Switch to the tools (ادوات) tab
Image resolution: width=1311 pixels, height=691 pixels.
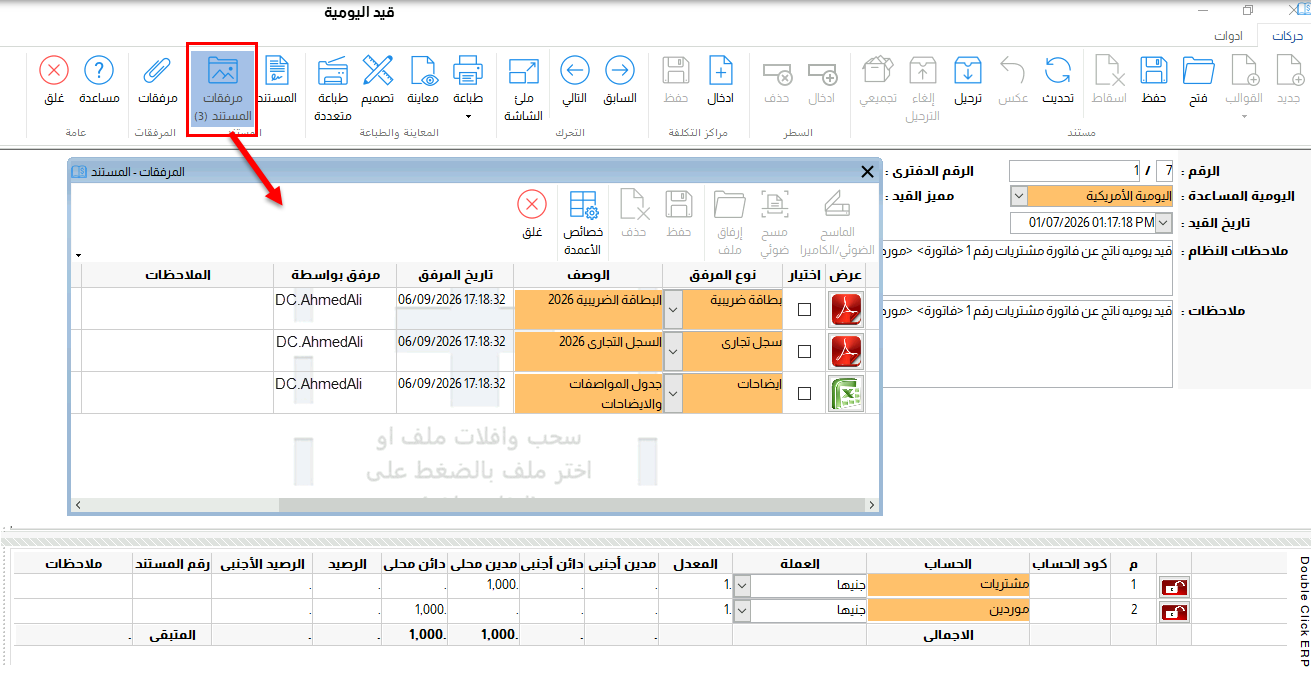click(x=1228, y=36)
